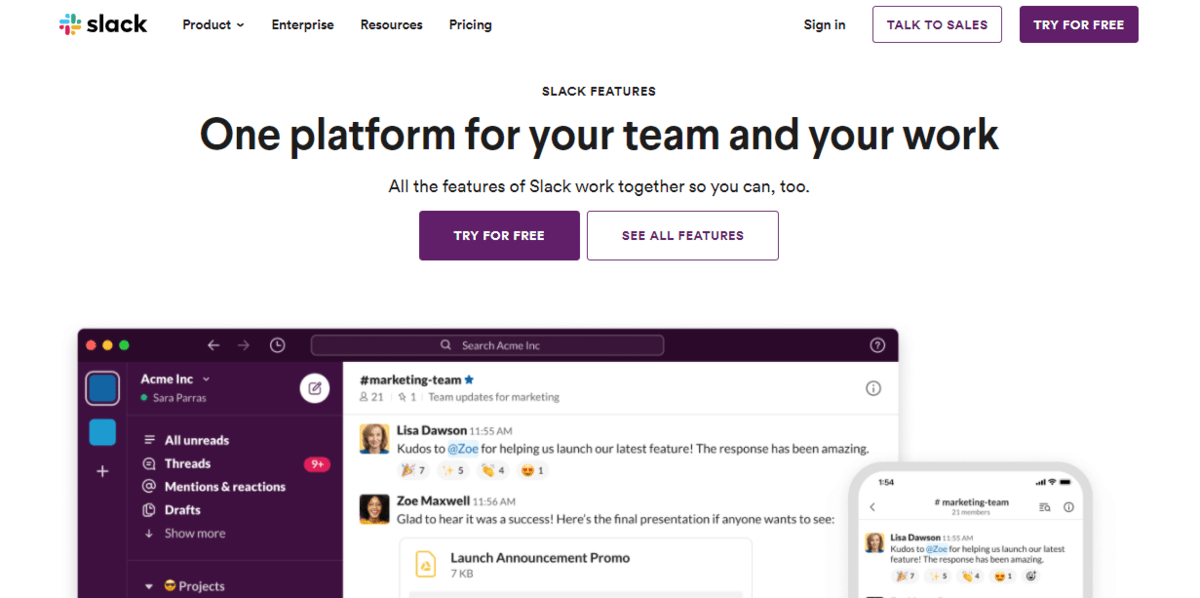Click the back arrow in the Slack app
The height and width of the screenshot is (598, 1200).
(213, 345)
